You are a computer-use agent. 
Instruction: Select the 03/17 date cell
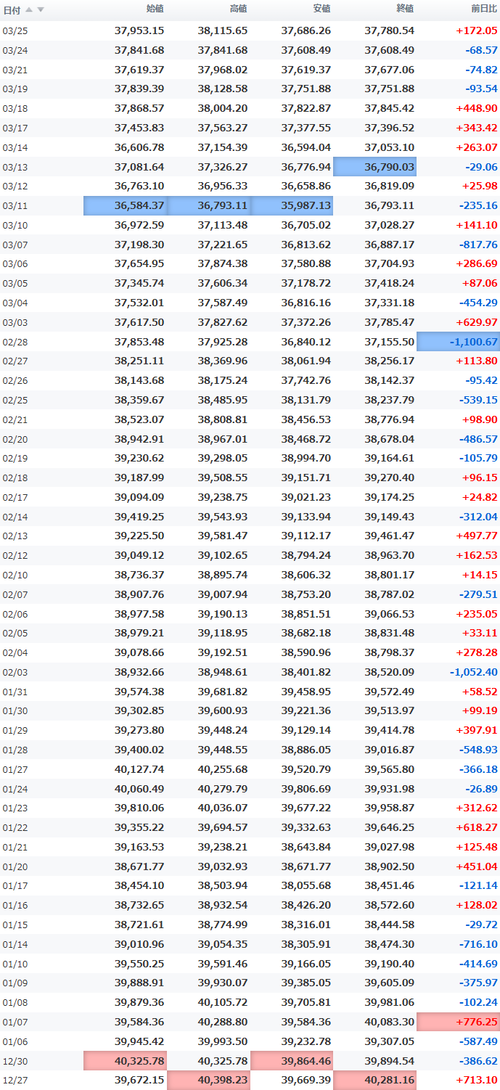pyautogui.click(x=14, y=128)
